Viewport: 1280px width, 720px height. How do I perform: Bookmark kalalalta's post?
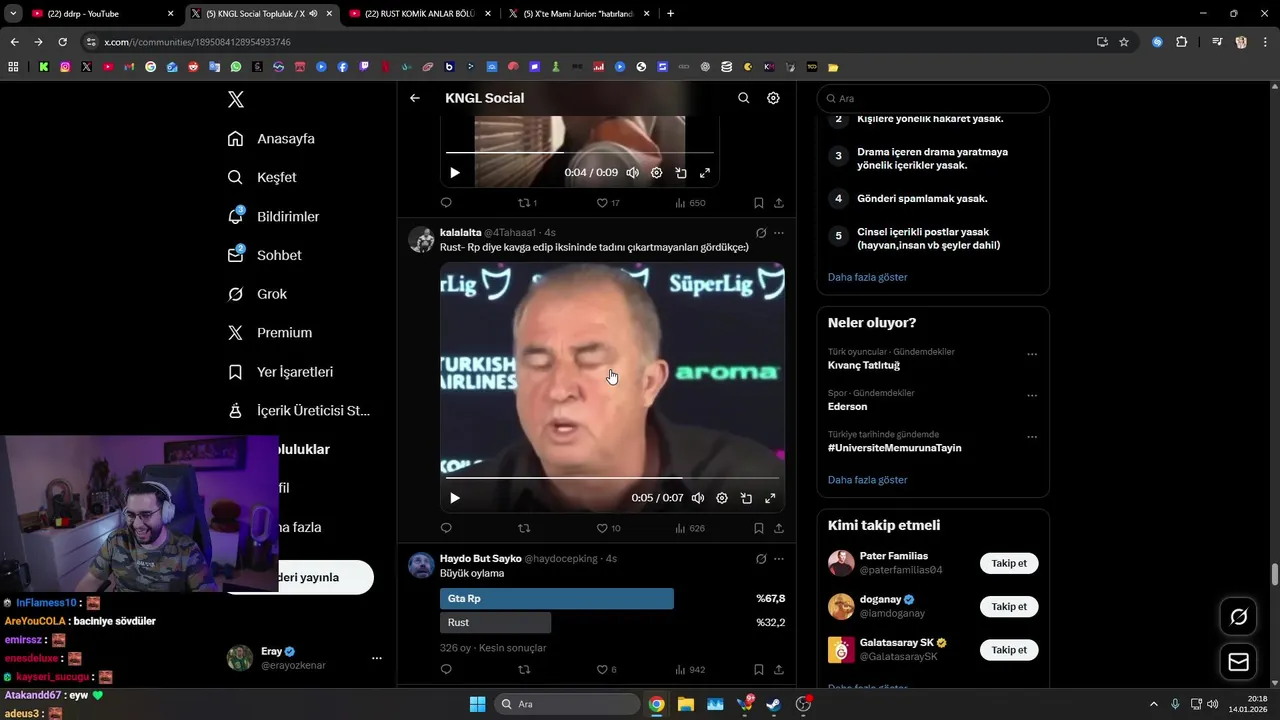(x=758, y=528)
